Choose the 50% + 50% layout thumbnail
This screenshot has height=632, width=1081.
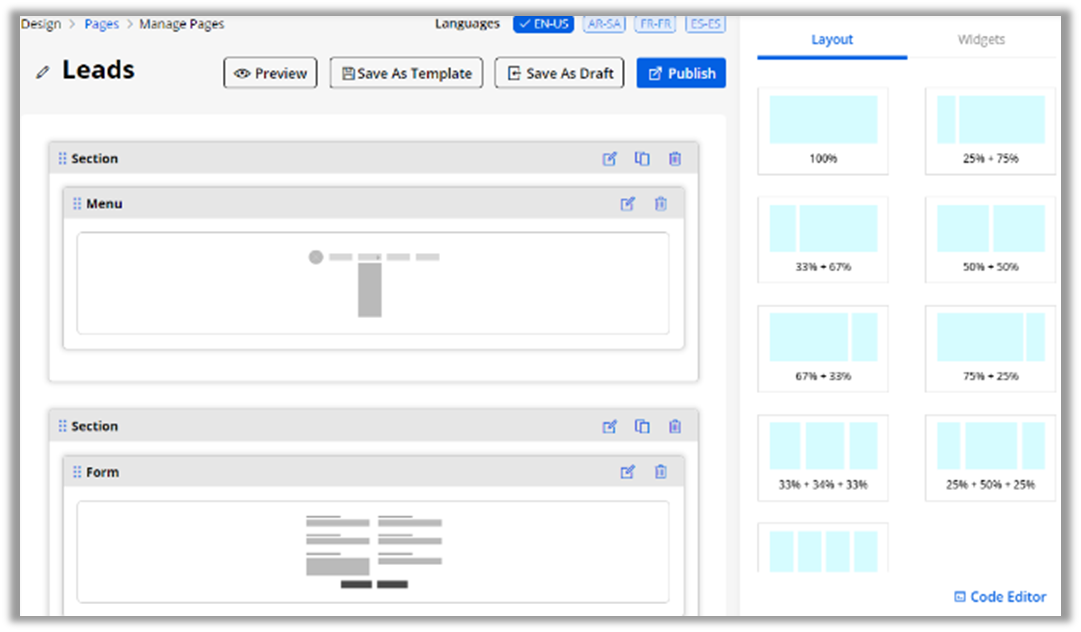(x=990, y=239)
